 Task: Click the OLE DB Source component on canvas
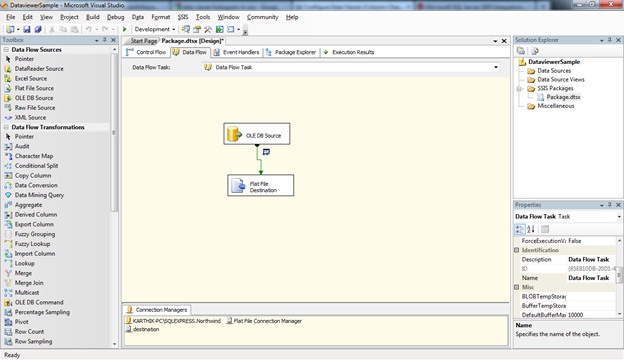pos(257,134)
